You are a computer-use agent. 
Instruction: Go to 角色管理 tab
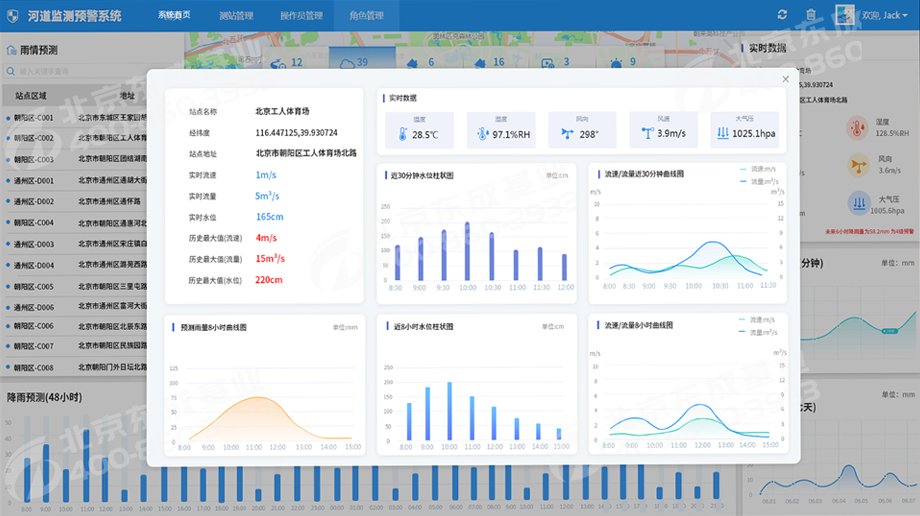(x=366, y=16)
